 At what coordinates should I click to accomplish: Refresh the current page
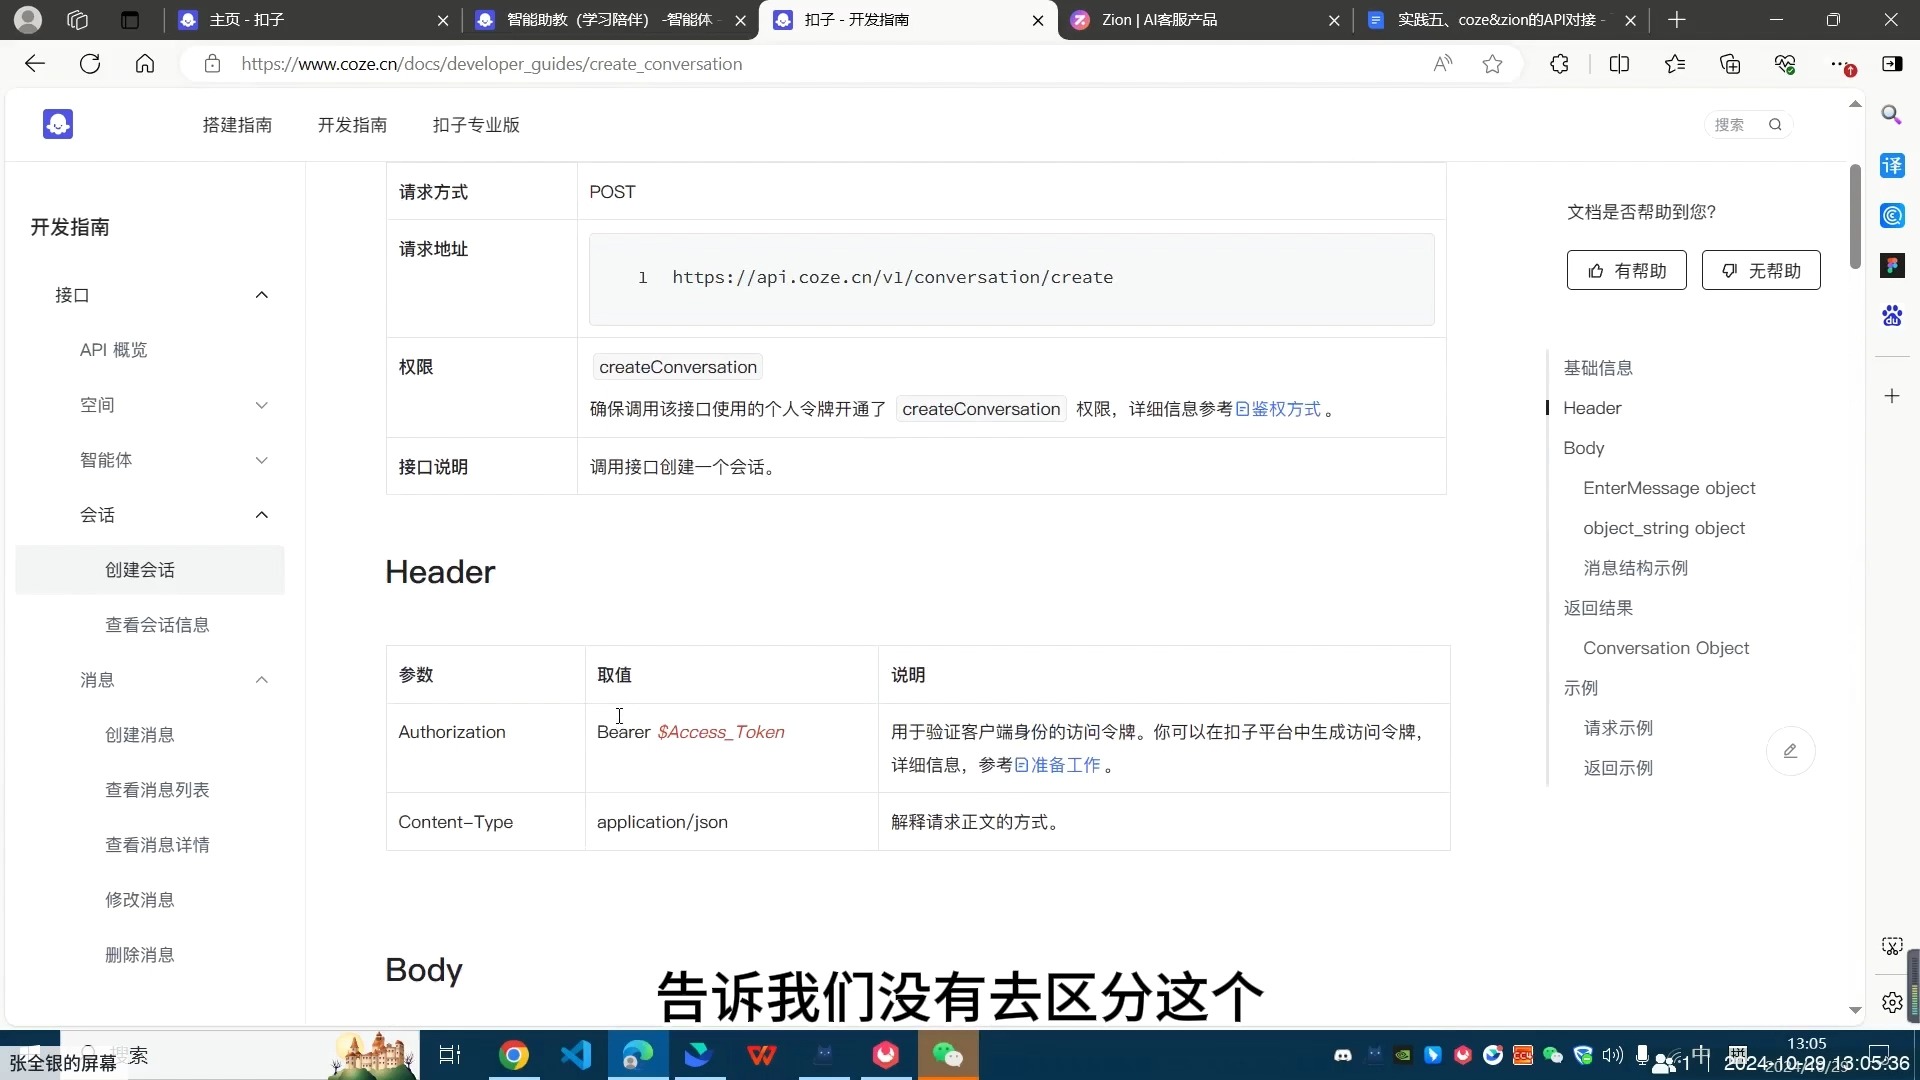click(x=90, y=64)
